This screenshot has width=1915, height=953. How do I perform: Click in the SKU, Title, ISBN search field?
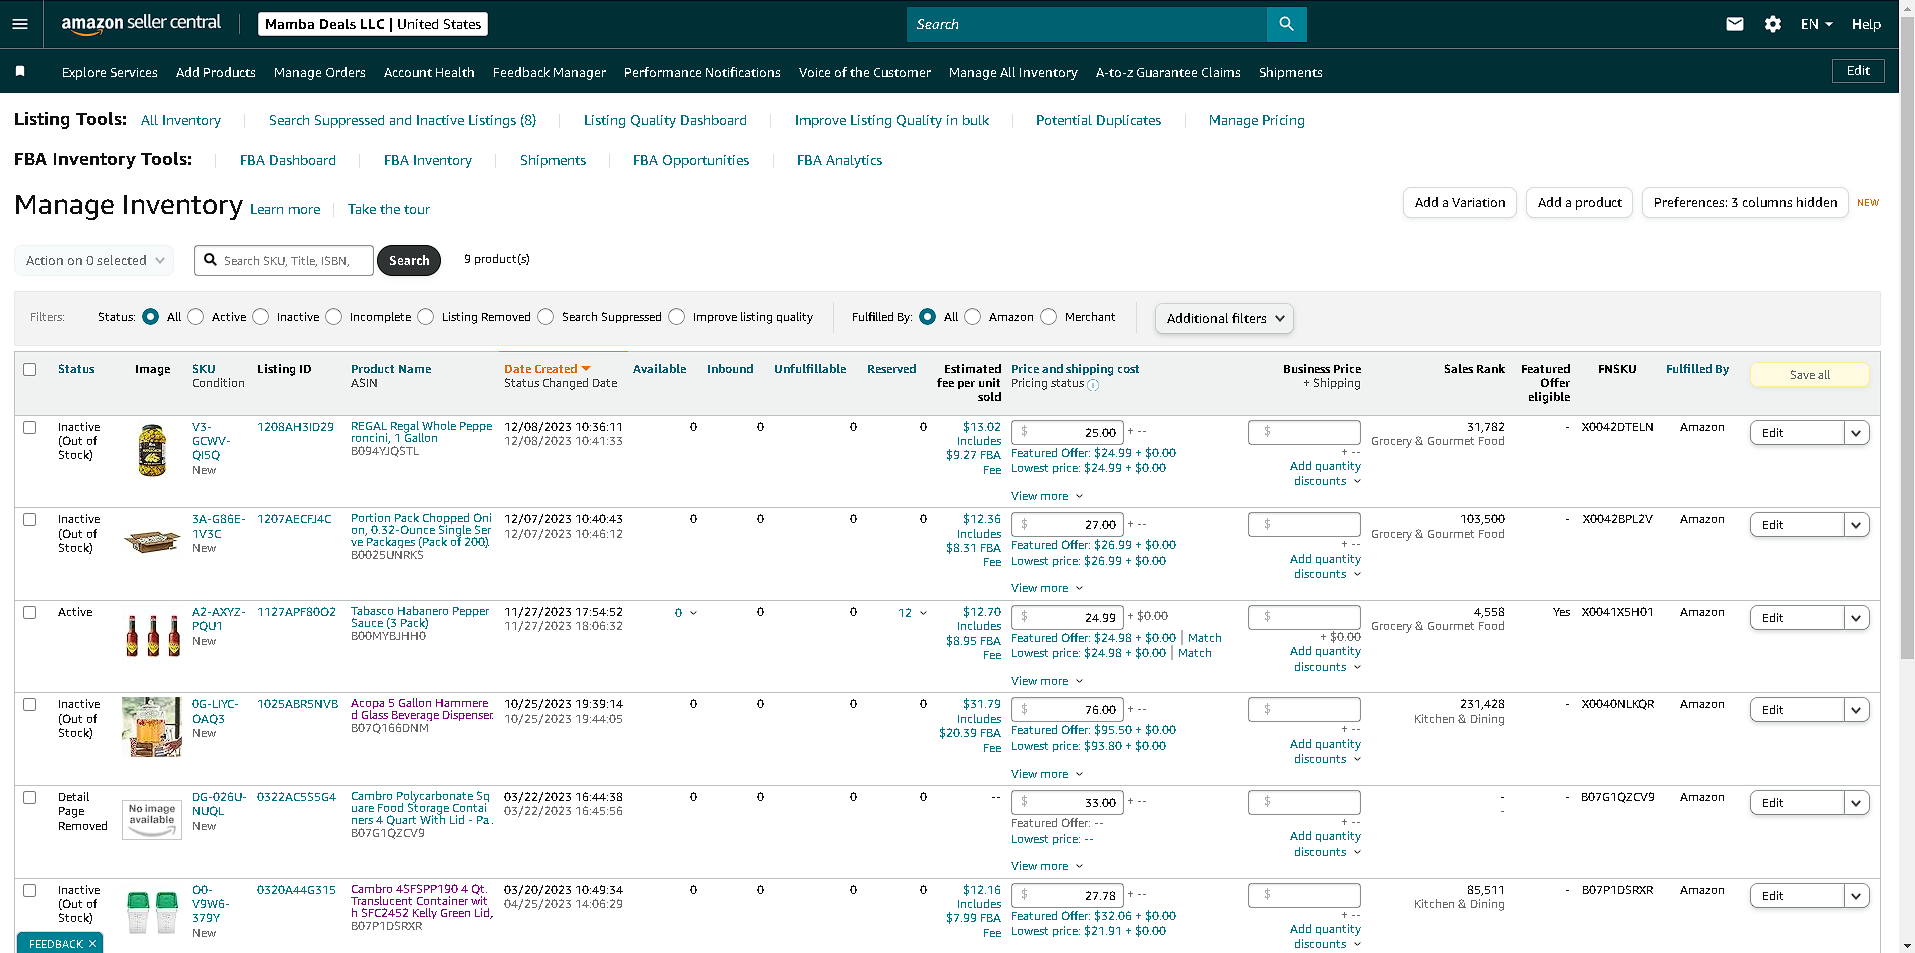tap(284, 260)
